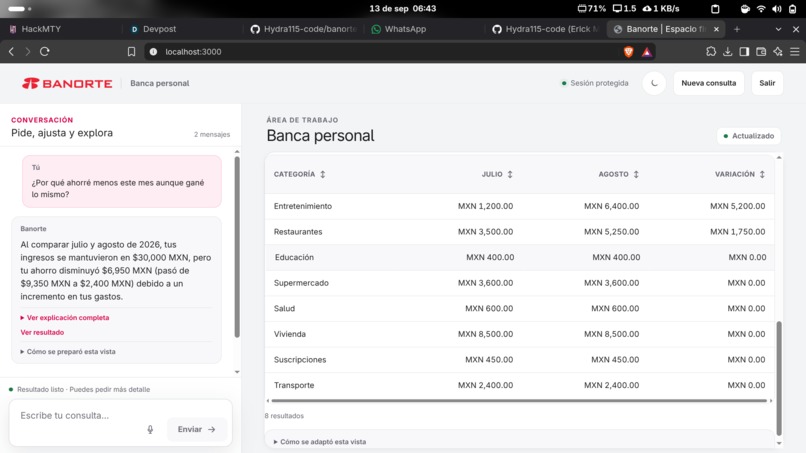This screenshot has width=806, height=453.
Task: Open Brave Rewards triangle icon
Action: [647, 51]
